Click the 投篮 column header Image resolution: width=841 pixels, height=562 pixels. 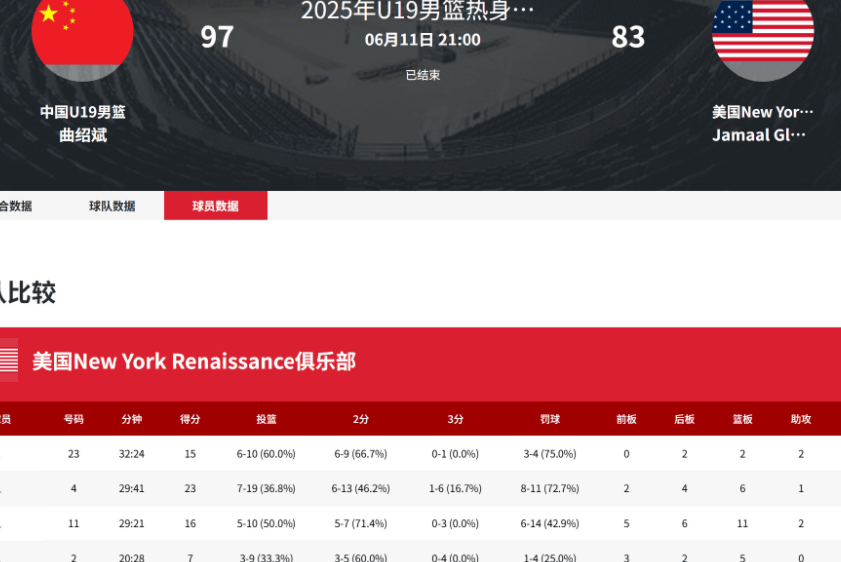pyautogui.click(x=266, y=419)
